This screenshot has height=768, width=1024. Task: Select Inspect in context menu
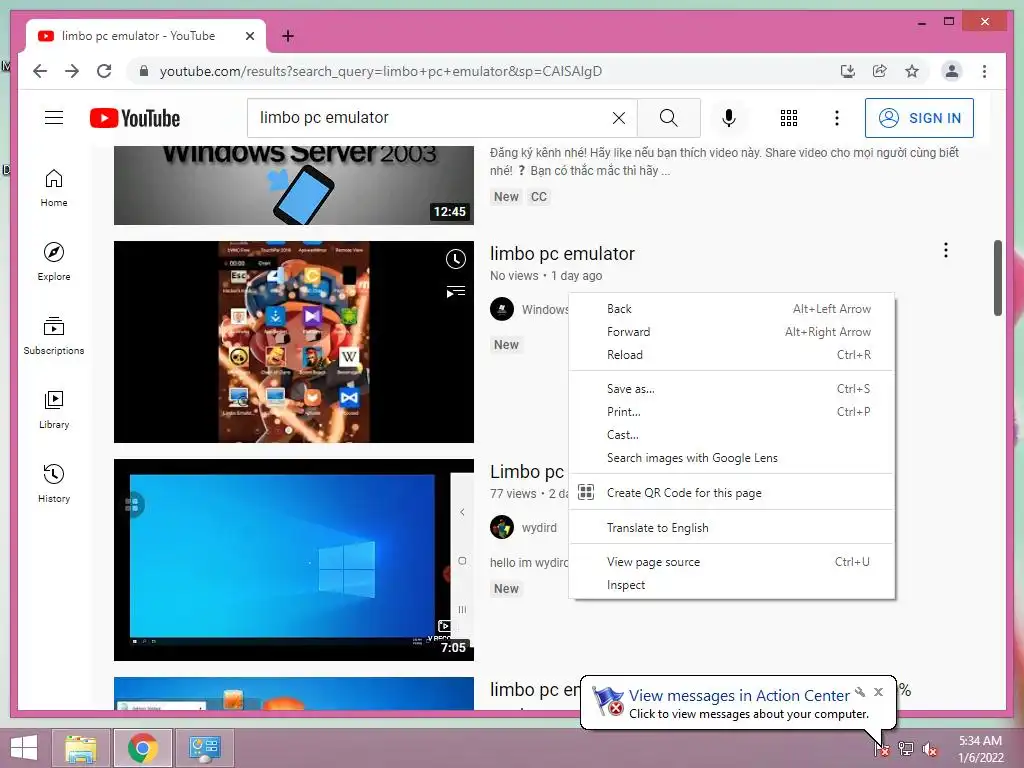click(x=731, y=585)
